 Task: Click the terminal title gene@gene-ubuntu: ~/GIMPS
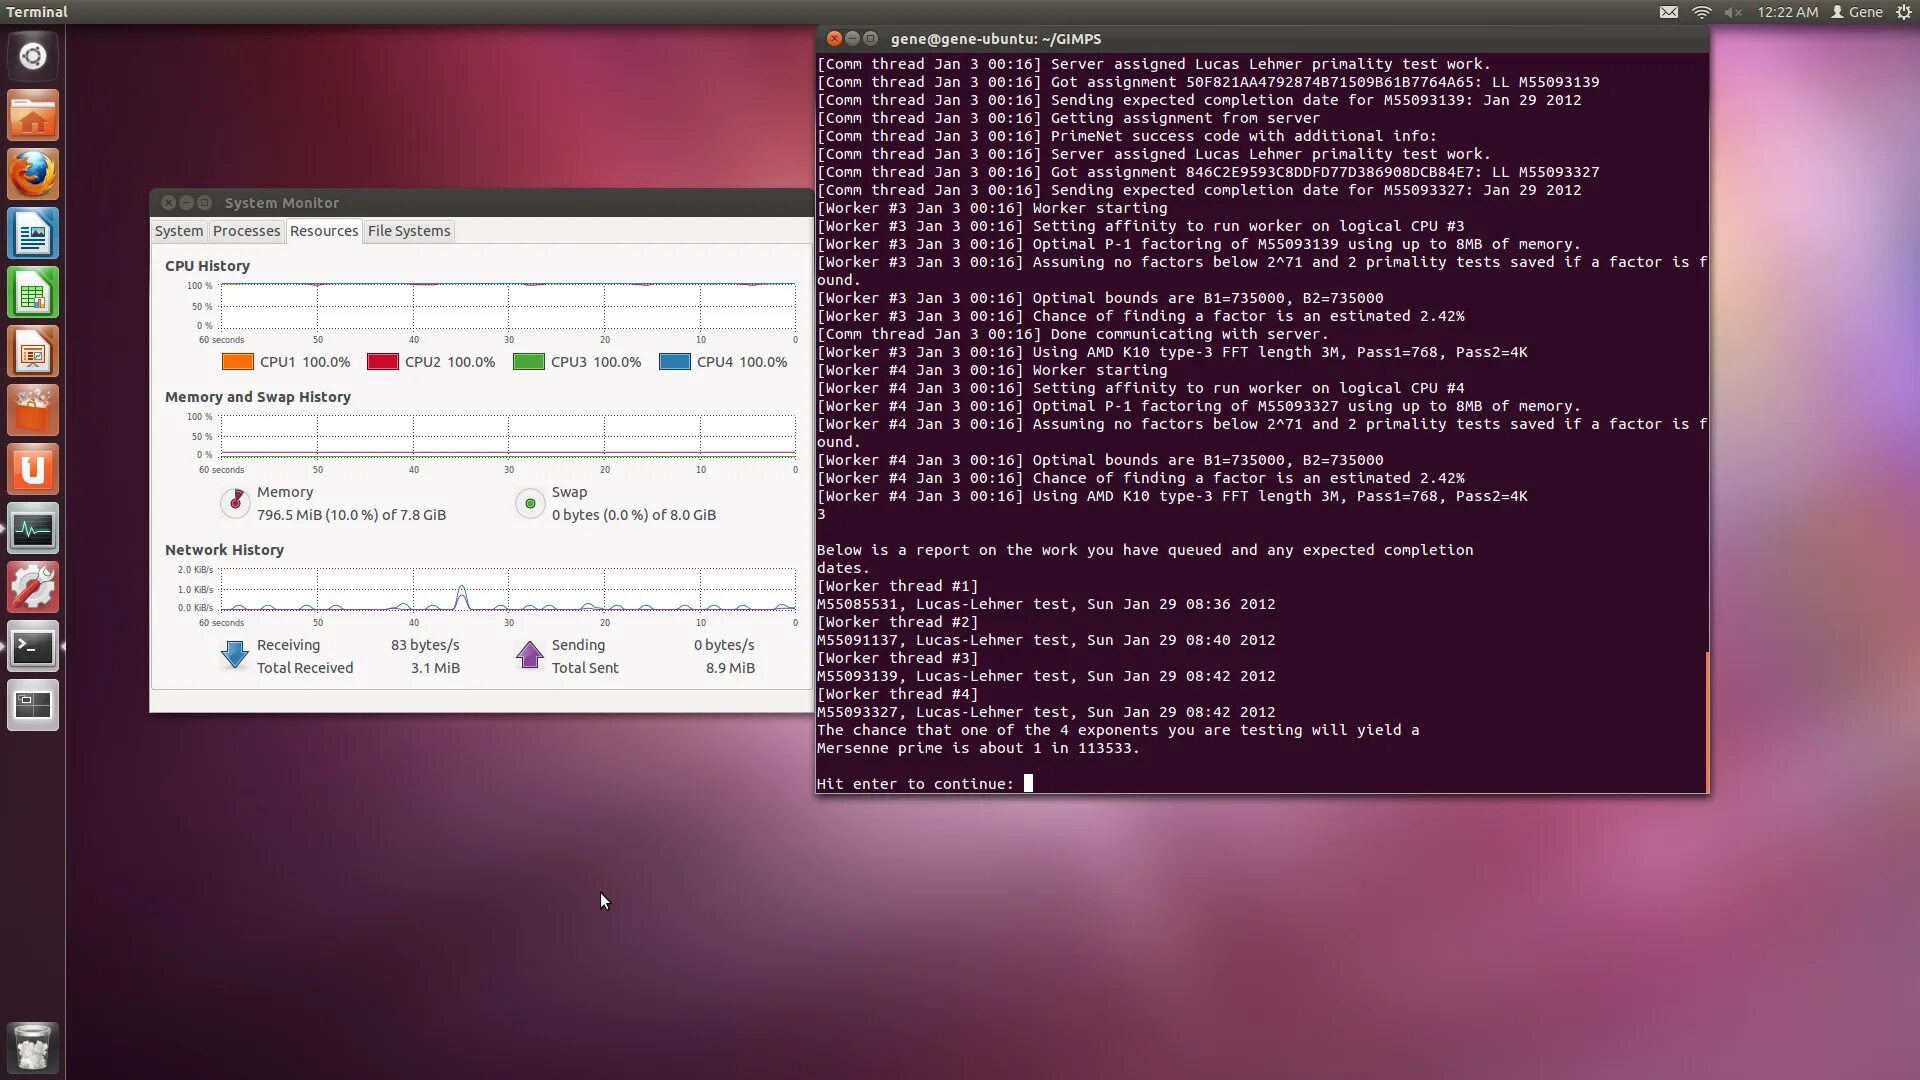996,39
